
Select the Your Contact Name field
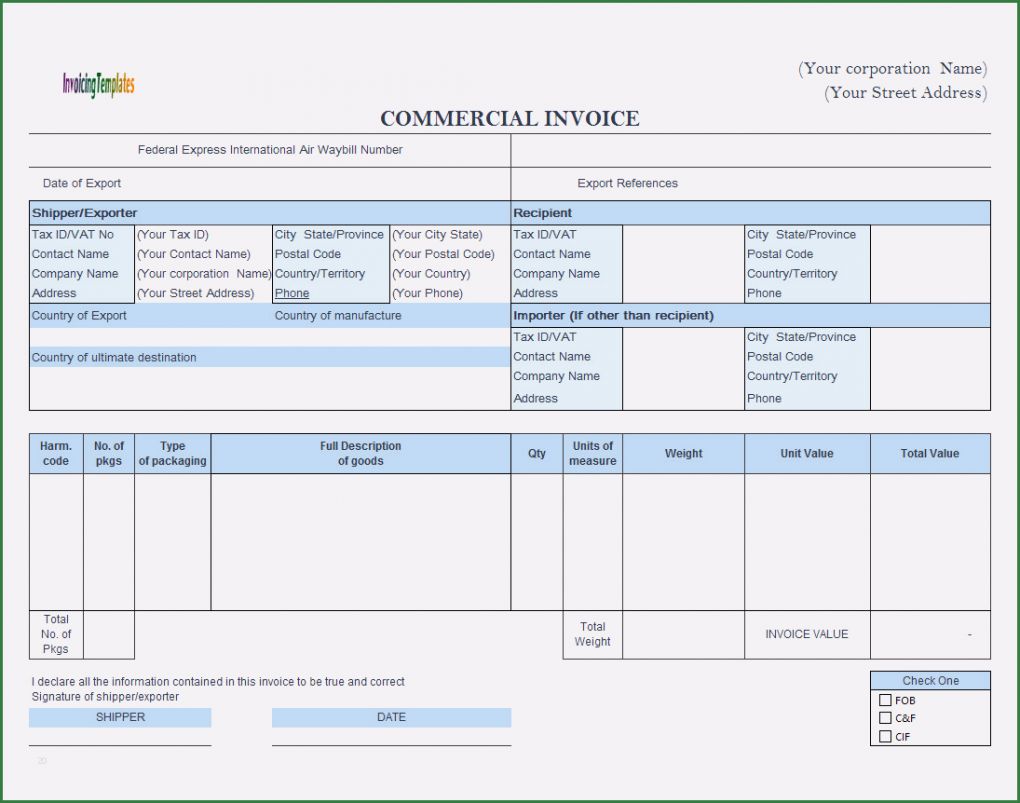(x=193, y=254)
